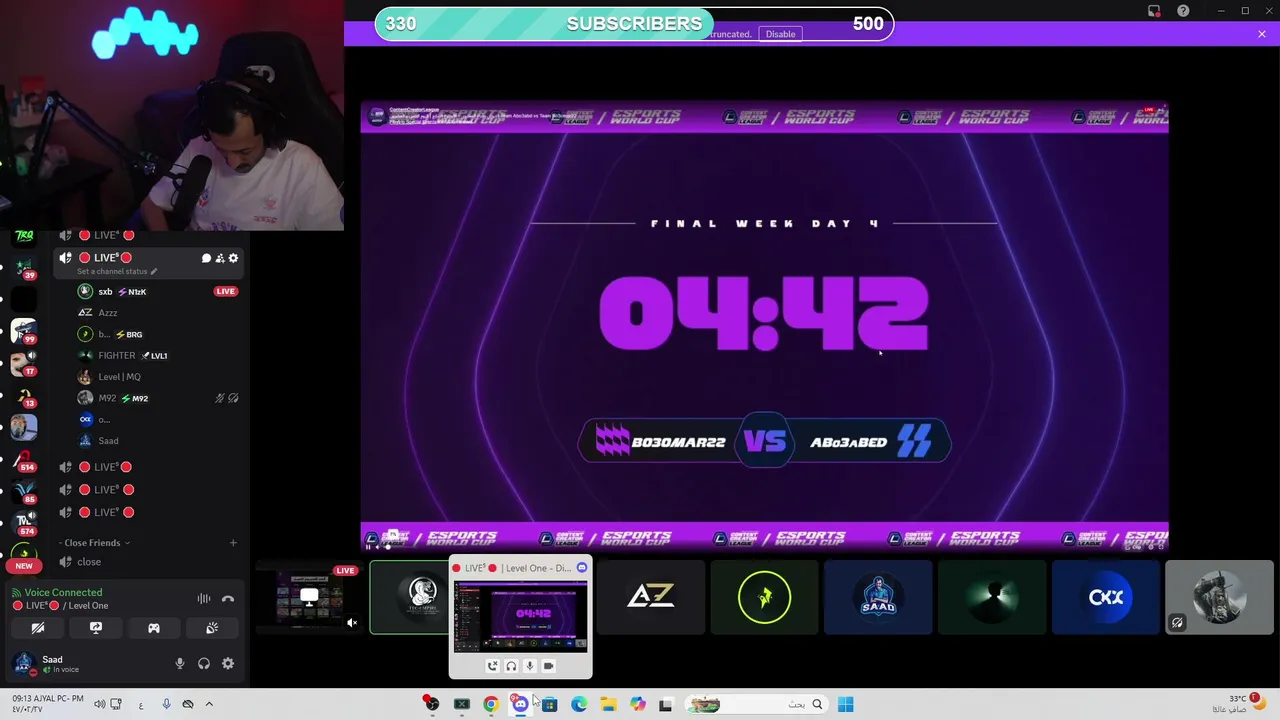This screenshot has width=1280, height=720.
Task: Join the 'close' voice channel
Action: [x=148, y=562]
